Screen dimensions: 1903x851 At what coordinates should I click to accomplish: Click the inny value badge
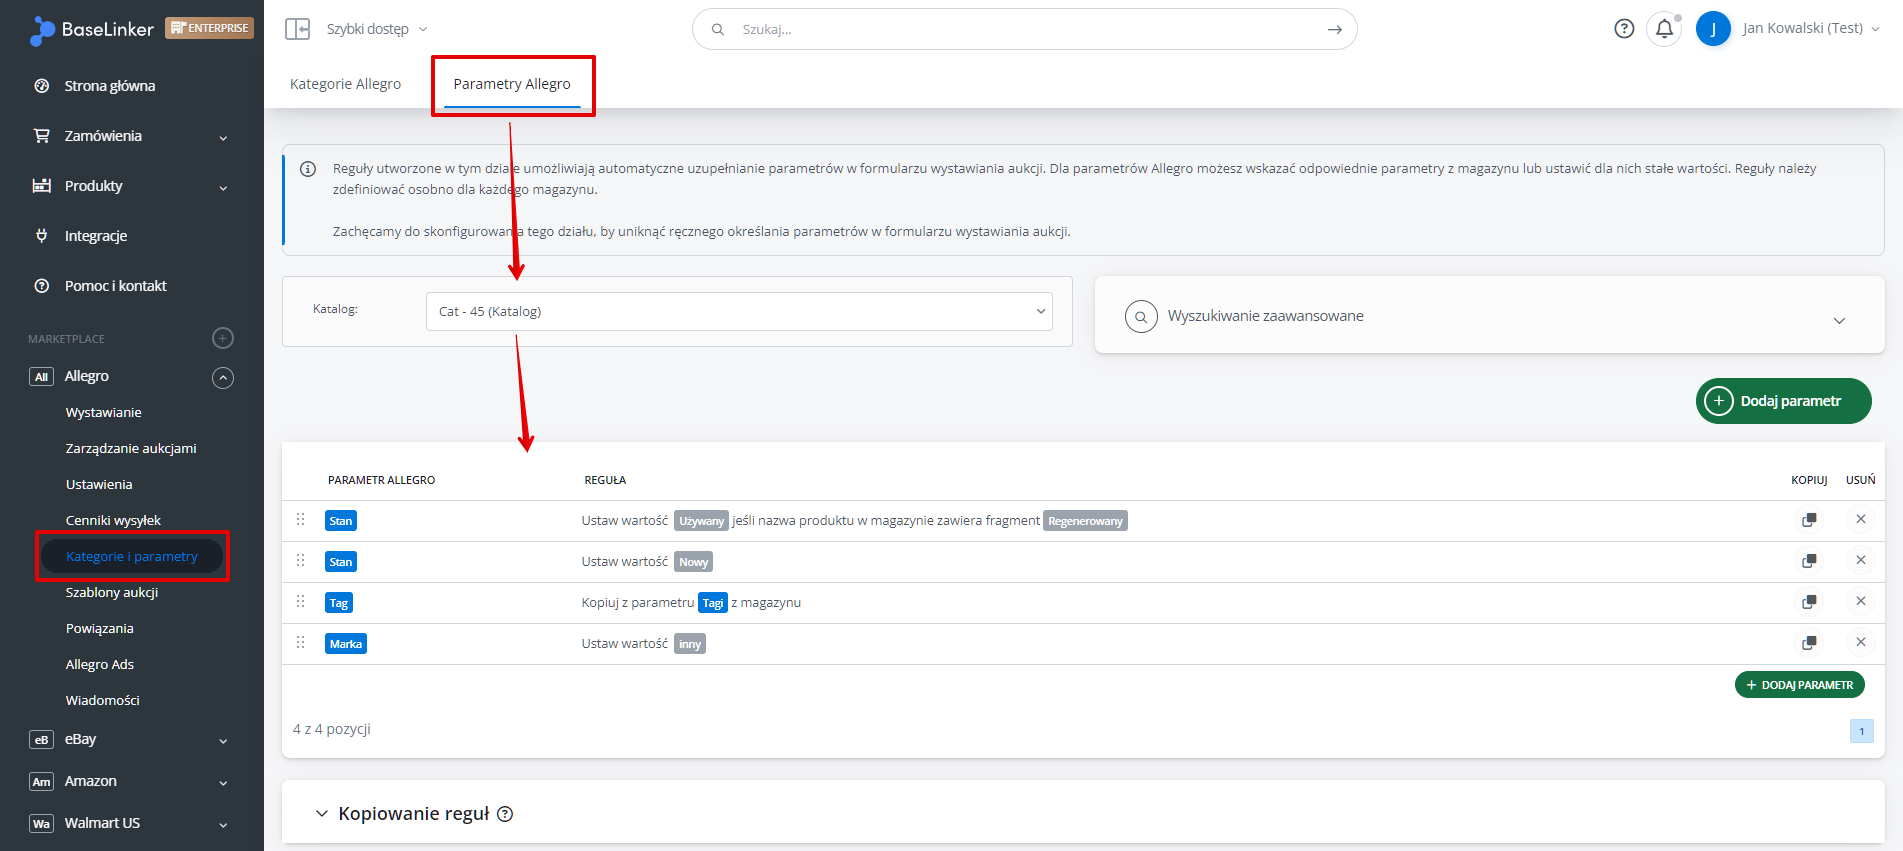[690, 644]
